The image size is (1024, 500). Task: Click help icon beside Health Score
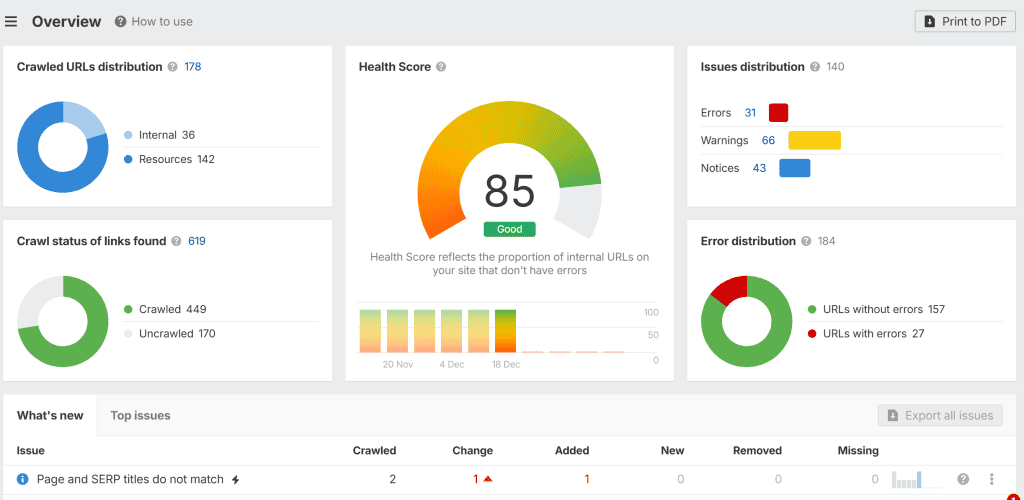(441, 67)
